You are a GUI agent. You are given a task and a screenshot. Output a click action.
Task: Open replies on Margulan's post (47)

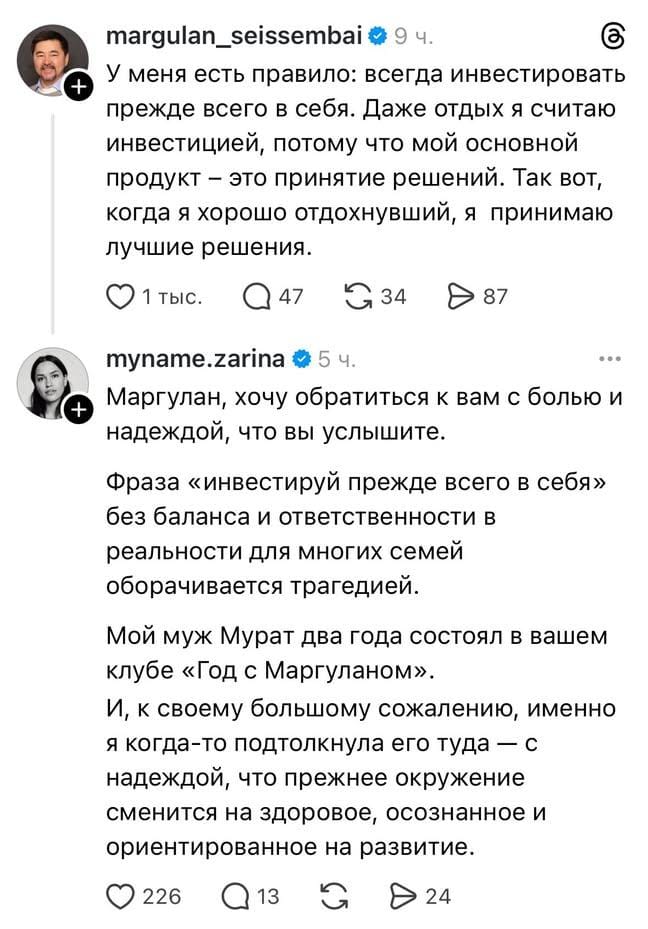257,296
